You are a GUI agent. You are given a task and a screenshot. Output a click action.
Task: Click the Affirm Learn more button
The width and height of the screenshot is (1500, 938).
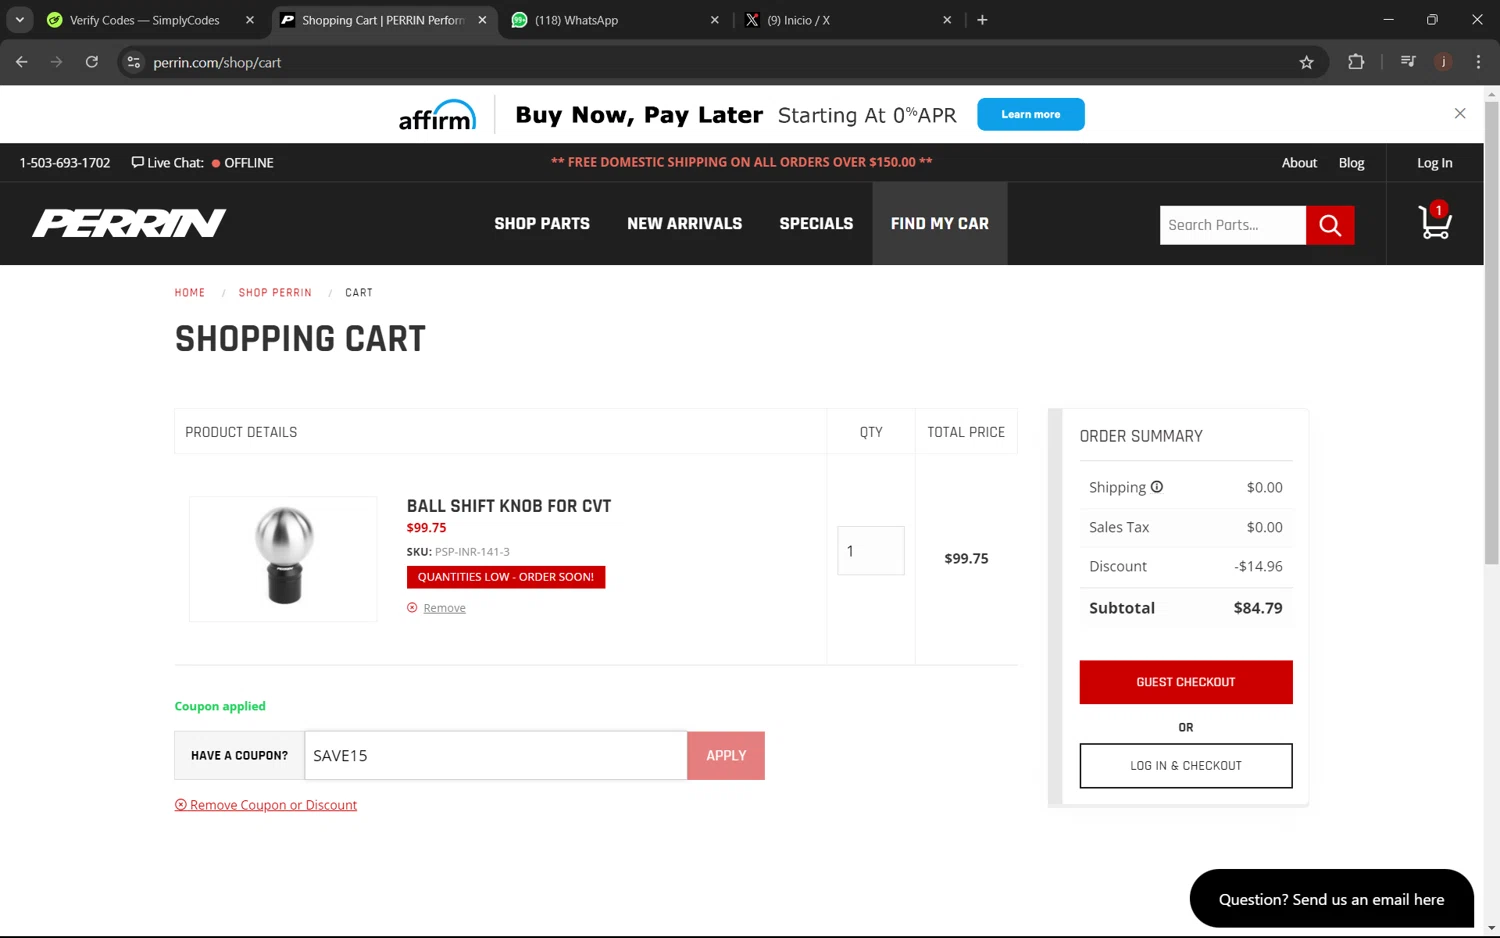pyautogui.click(x=1030, y=114)
